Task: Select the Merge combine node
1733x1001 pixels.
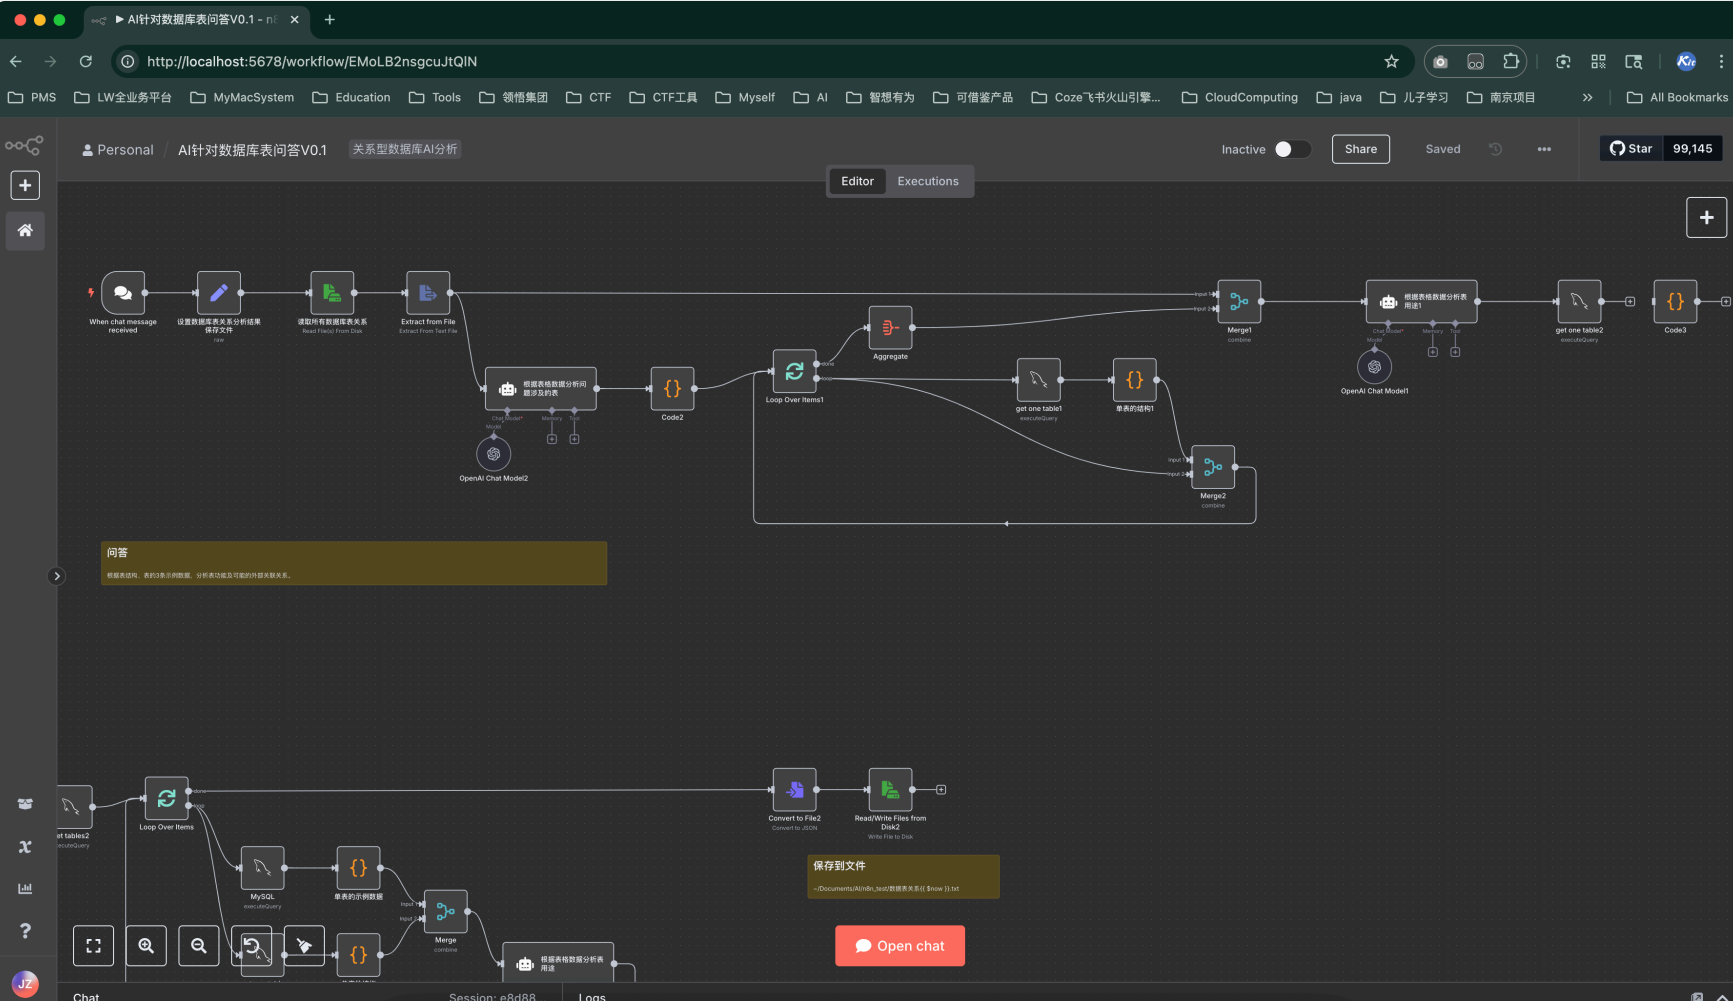Action: point(445,911)
